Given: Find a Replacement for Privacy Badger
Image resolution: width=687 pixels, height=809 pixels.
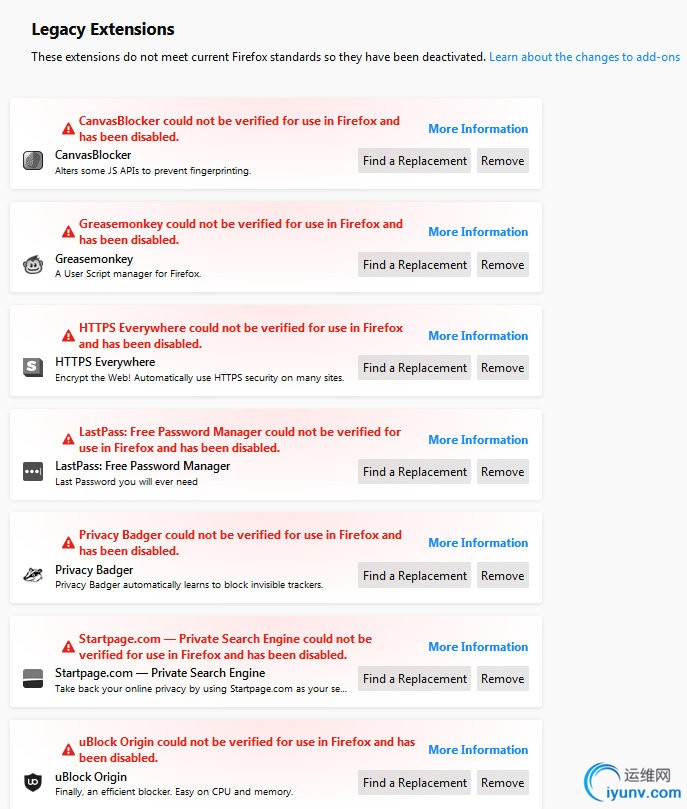Looking at the screenshot, I should [x=415, y=576].
